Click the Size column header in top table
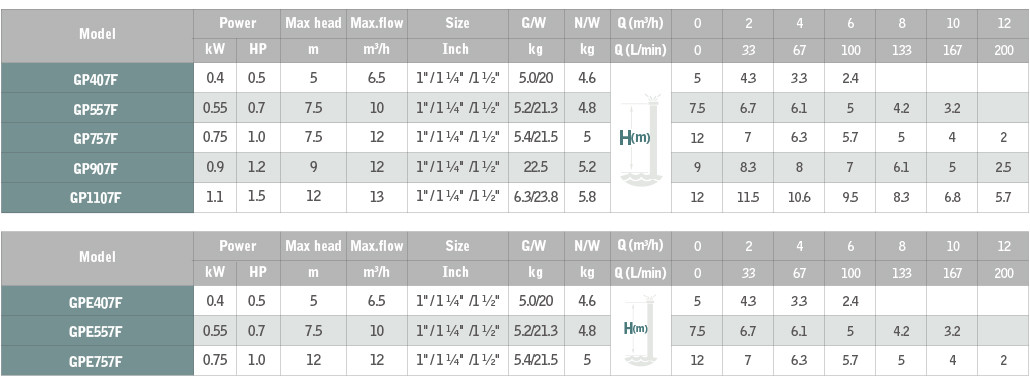This screenshot has height=386, width=1030. click(x=457, y=24)
